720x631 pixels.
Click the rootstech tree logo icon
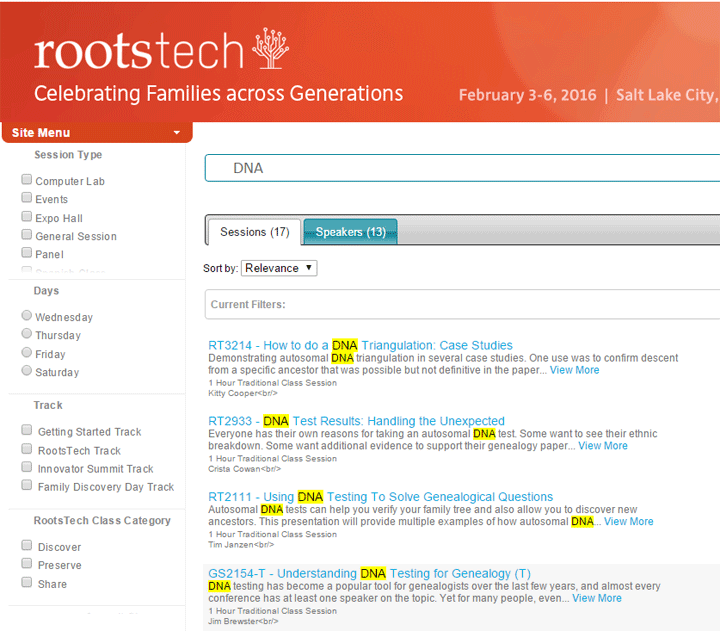[x=270, y=48]
